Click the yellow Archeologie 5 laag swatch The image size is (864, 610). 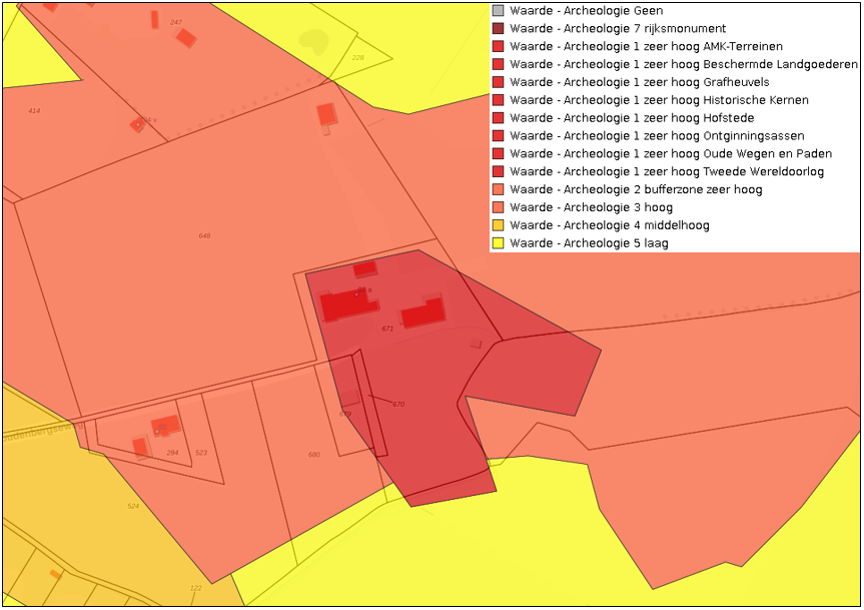click(498, 243)
